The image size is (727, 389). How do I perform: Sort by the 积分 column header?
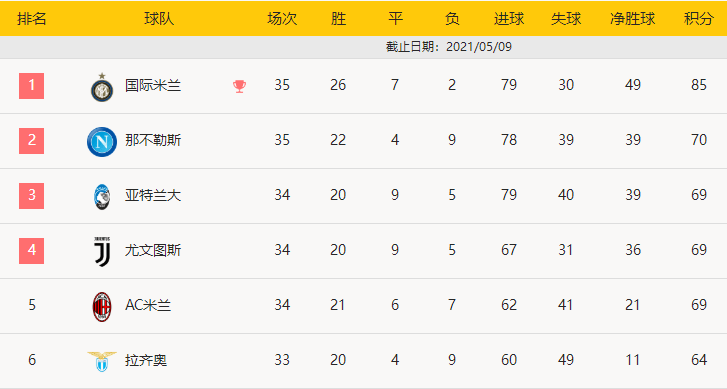coord(699,19)
